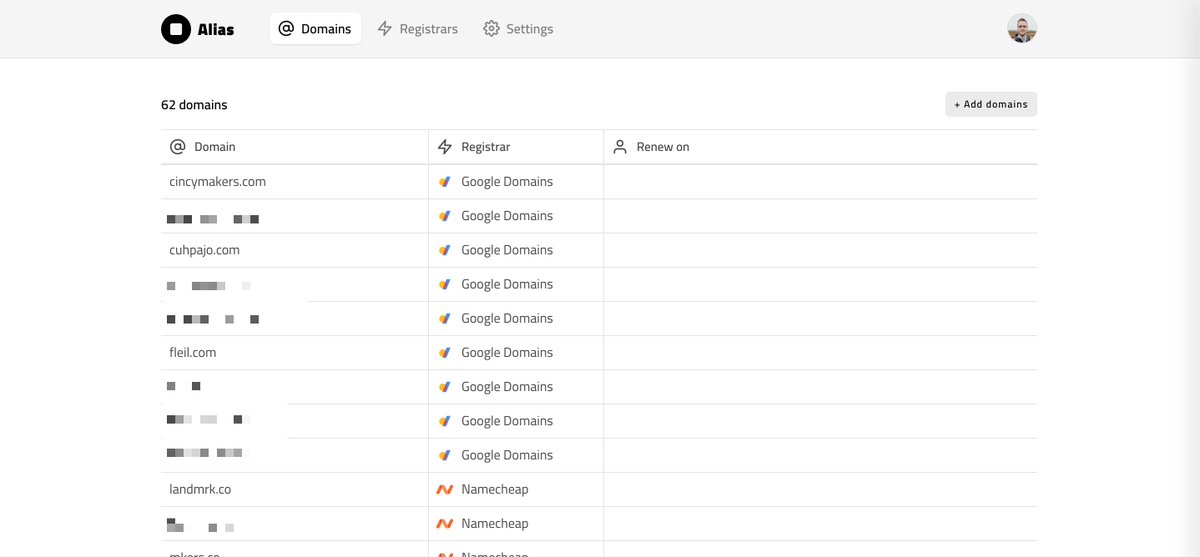Select the landmrk.co domain

pos(200,489)
